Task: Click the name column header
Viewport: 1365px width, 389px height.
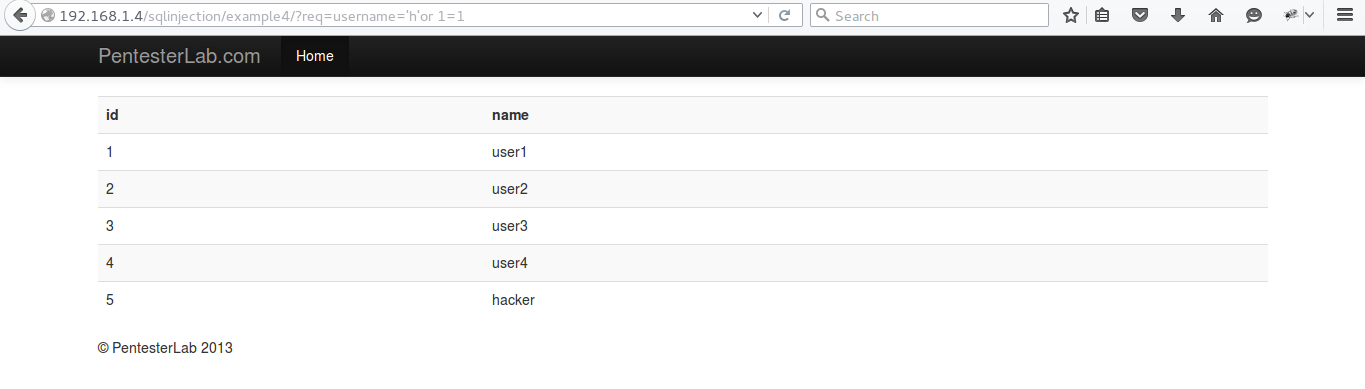Action: tap(510, 115)
